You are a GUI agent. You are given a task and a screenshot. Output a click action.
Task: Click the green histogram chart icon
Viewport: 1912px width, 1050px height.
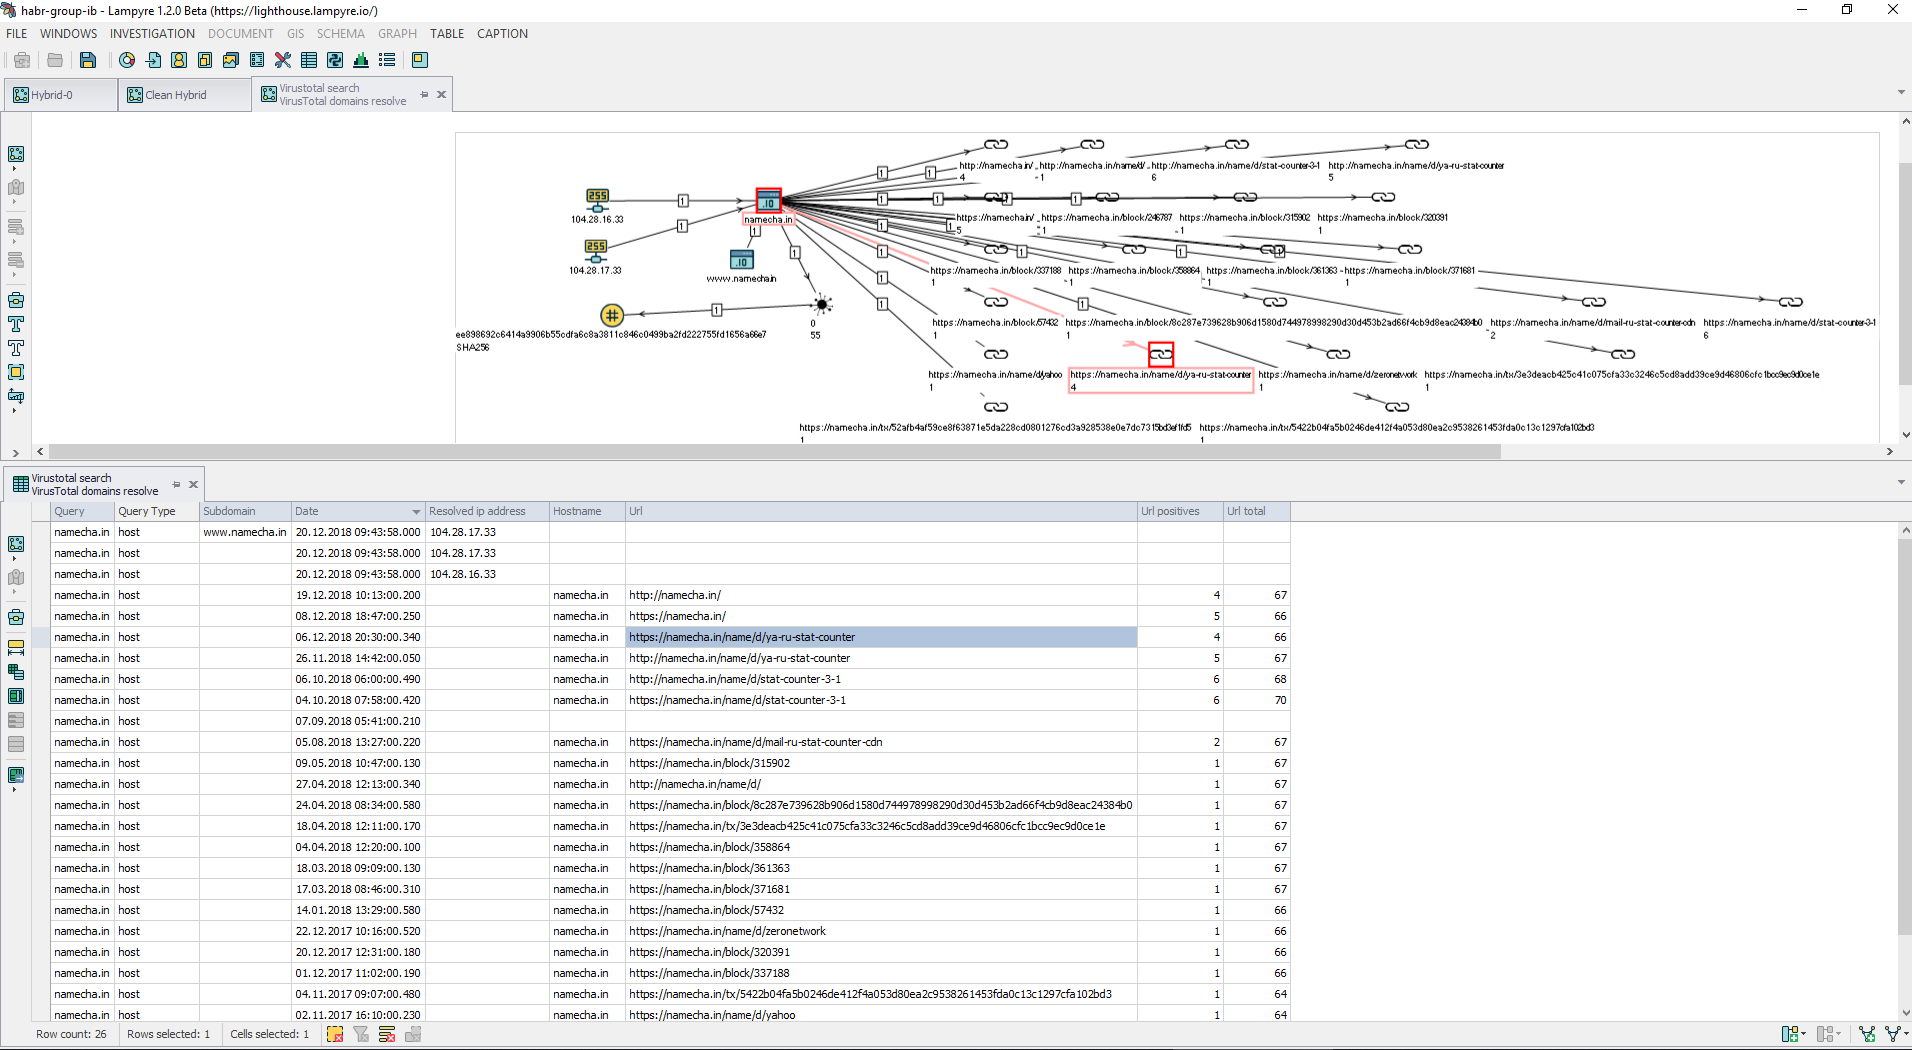[361, 60]
